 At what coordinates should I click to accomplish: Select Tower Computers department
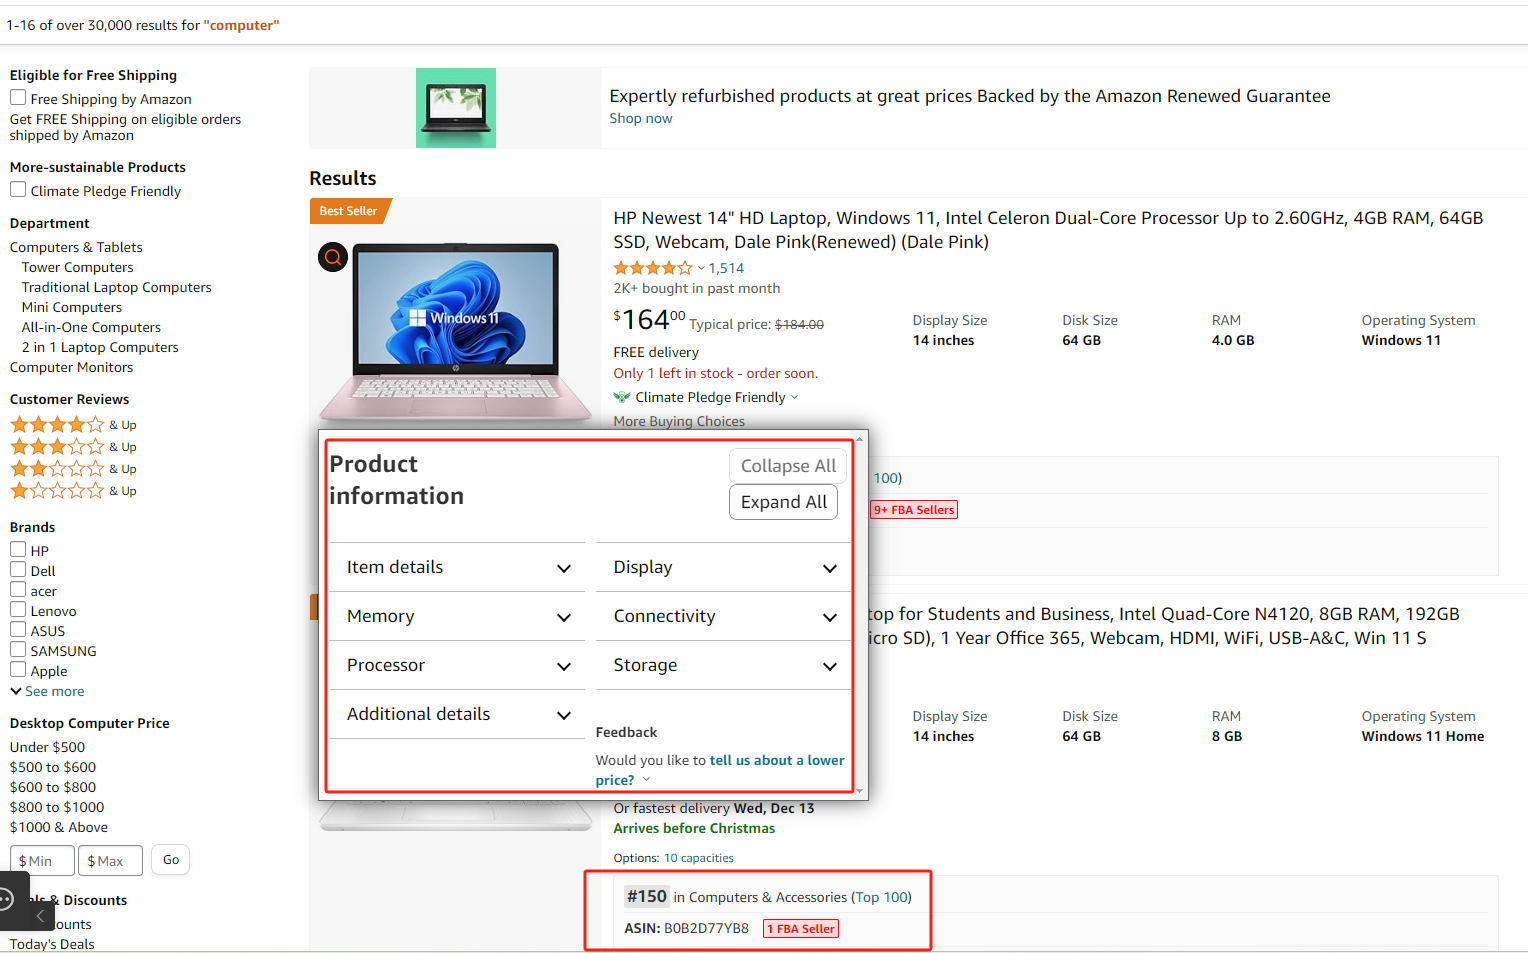click(x=77, y=267)
